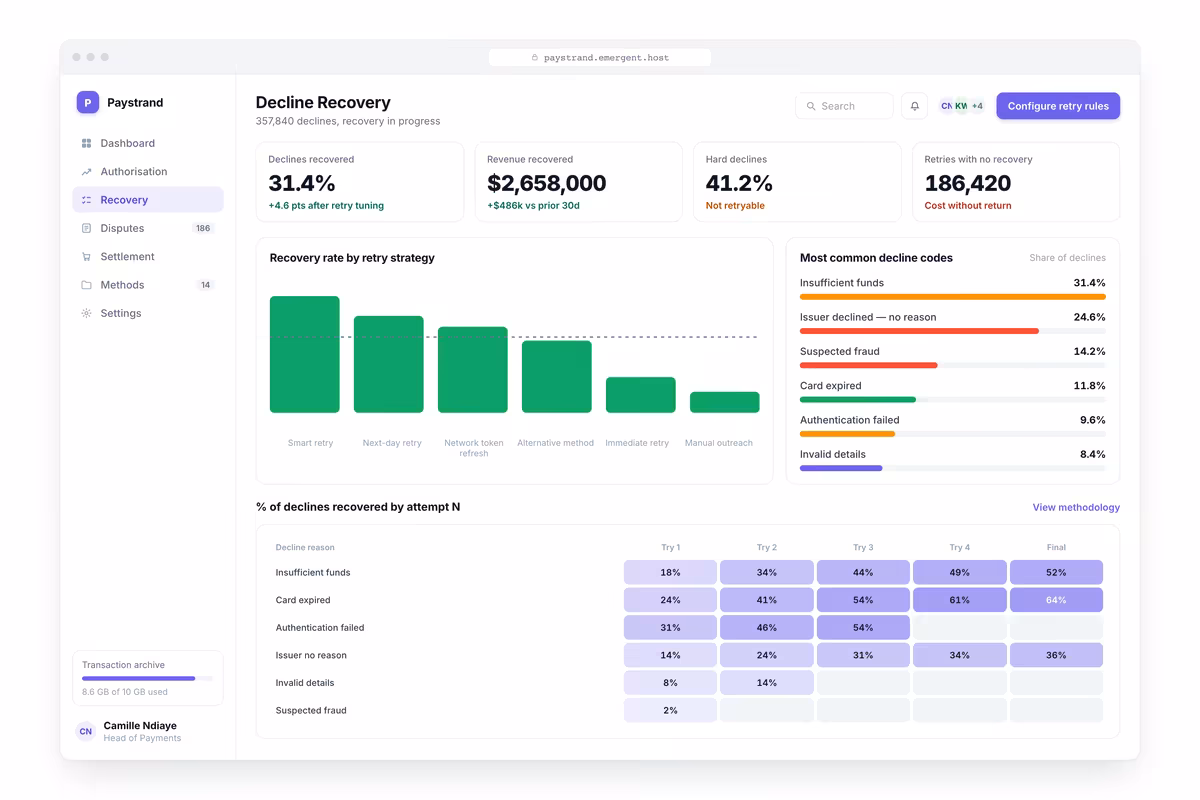Viewport: 1200px width, 800px height.
Task: Click the Retries with no recovery card
Action: [1016, 182]
